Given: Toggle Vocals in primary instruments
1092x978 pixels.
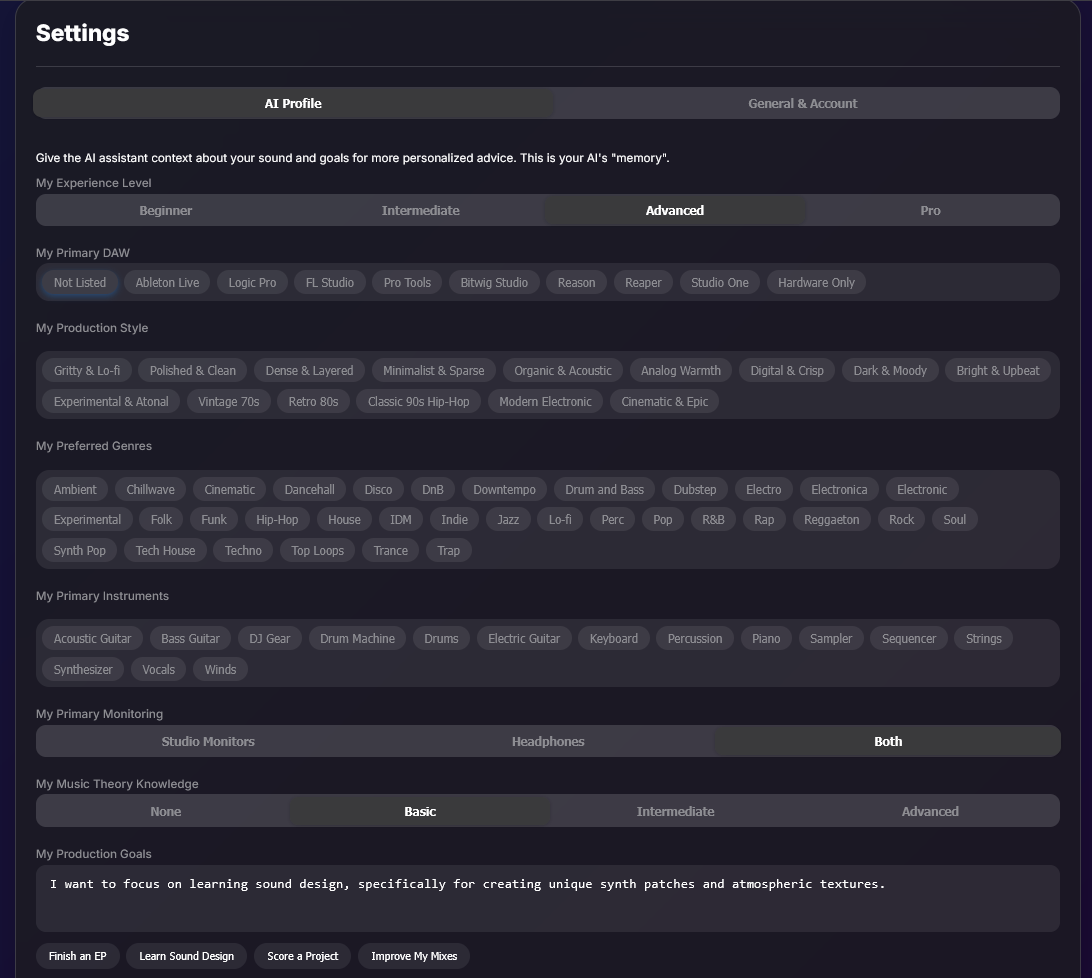Looking at the screenshot, I should (158, 669).
